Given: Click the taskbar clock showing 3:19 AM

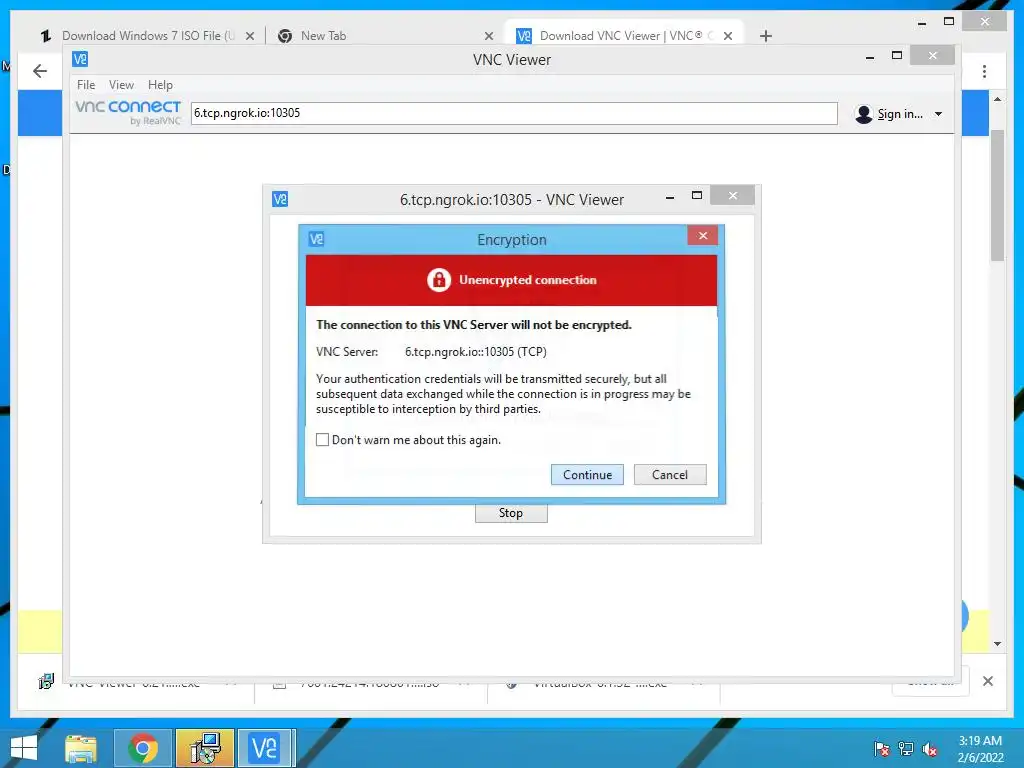Looking at the screenshot, I should pyautogui.click(x=980, y=749).
